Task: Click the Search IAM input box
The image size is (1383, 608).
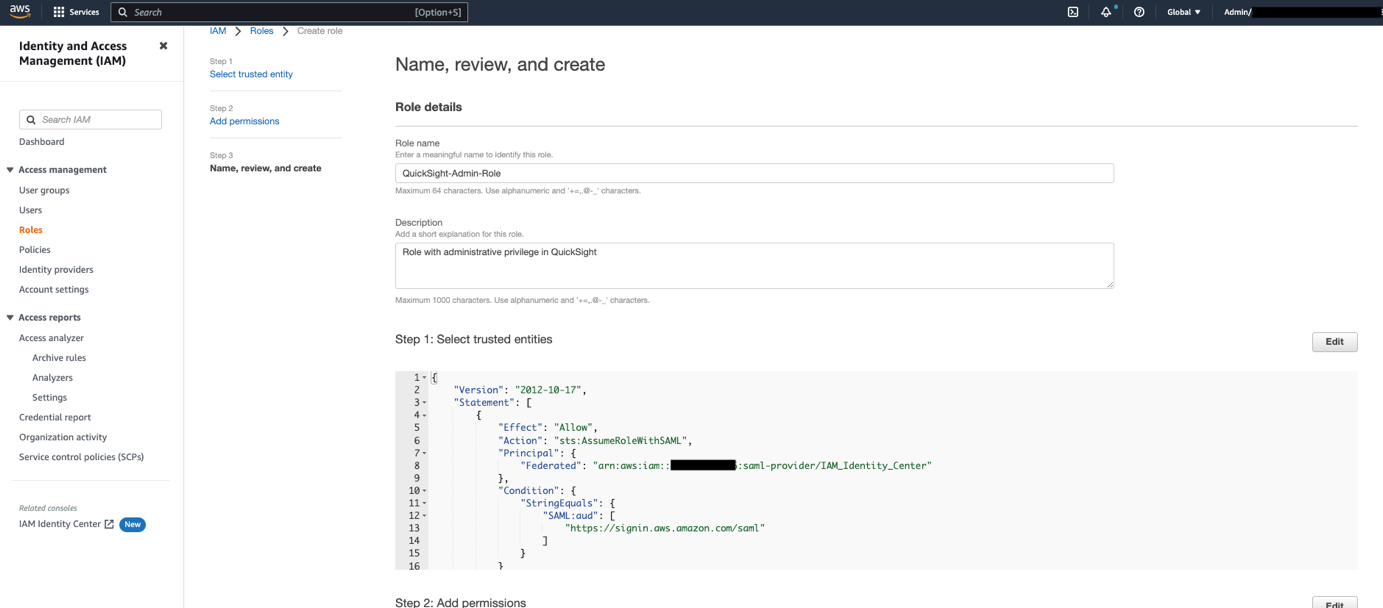Action: tap(90, 120)
